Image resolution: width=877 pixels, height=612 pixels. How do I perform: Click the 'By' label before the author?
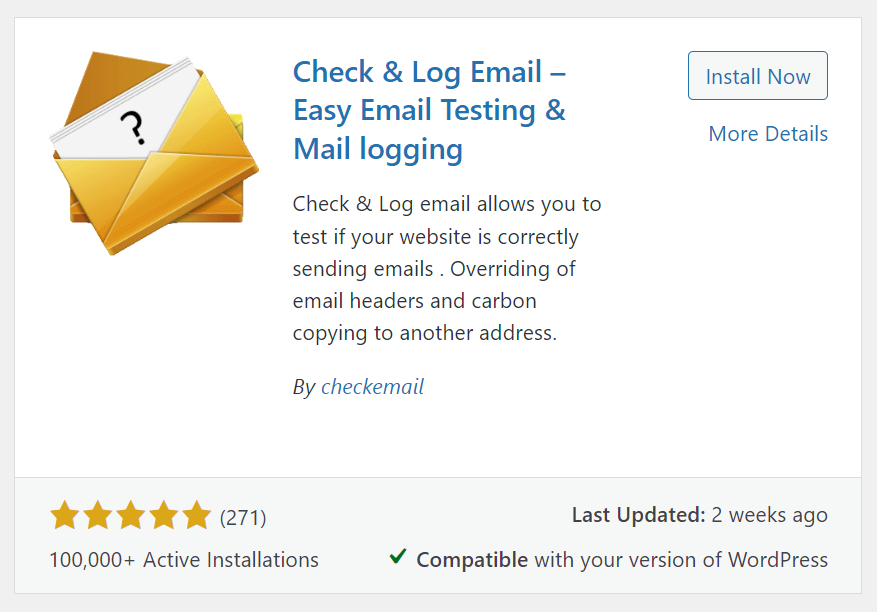pos(304,387)
